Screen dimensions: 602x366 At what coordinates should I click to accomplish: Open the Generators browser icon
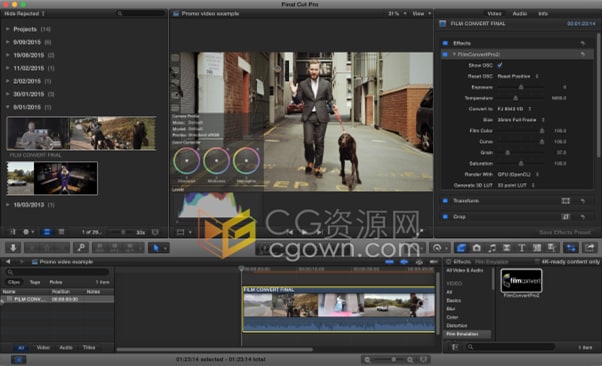(537, 248)
